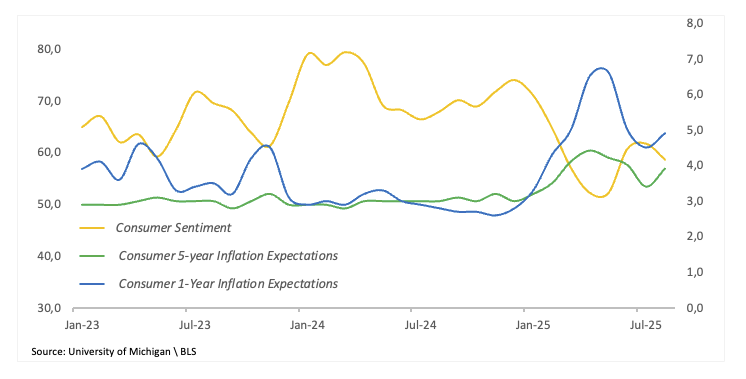Click the 8,0 right axis label
Image resolution: width=746 pixels, height=379 pixels.
coord(694,23)
